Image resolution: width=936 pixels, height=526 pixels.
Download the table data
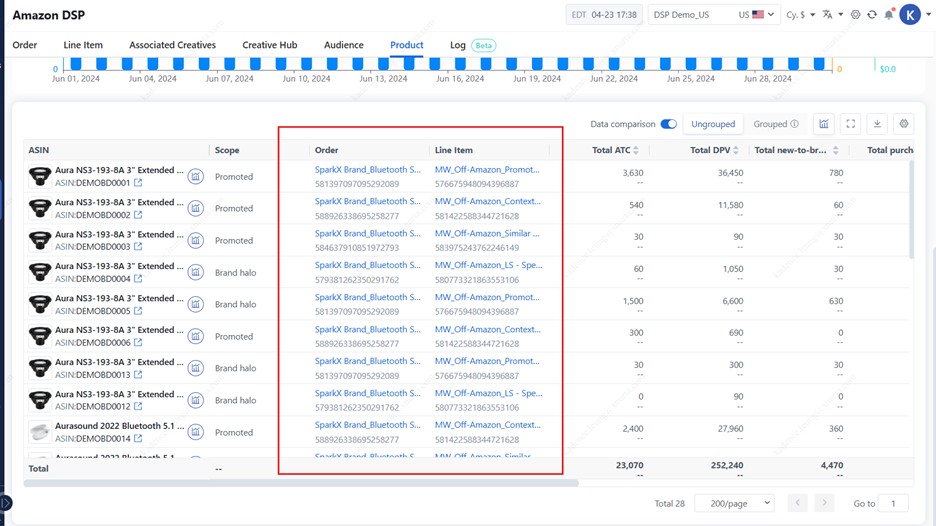point(878,124)
